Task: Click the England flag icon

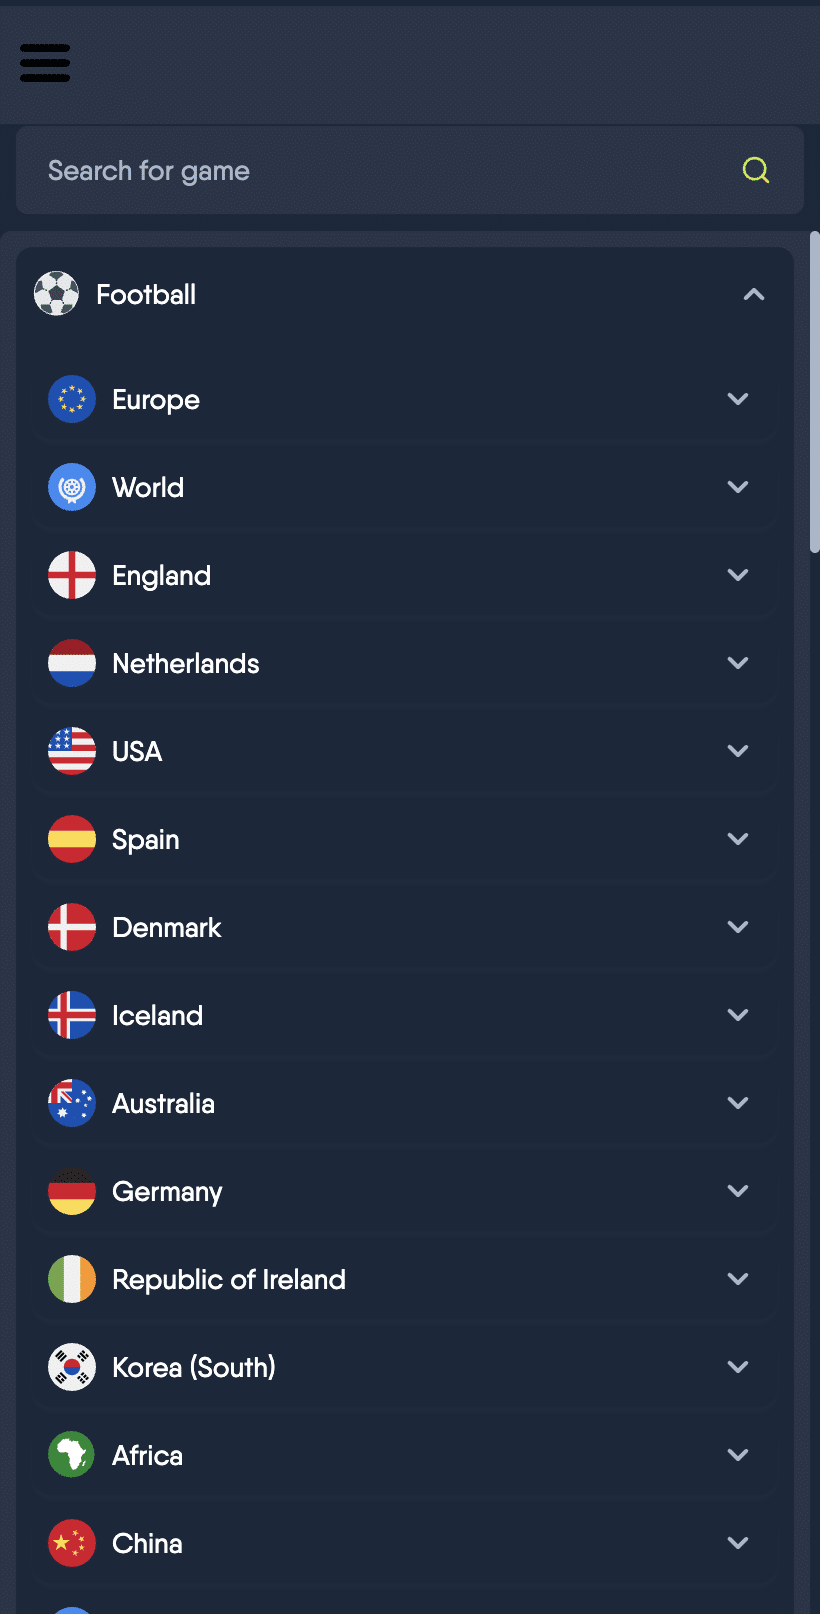Action: click(x=71, y=575)
